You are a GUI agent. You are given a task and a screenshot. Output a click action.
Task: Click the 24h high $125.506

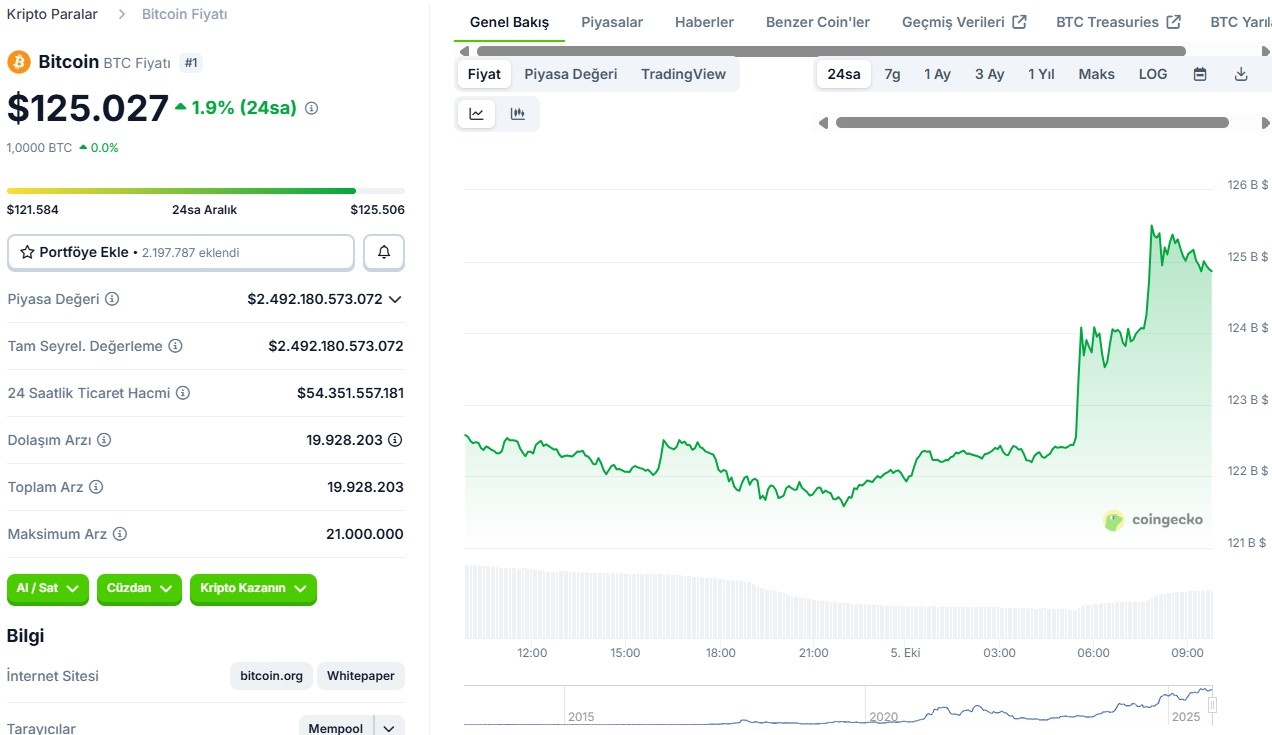click(x=377, y=210)
